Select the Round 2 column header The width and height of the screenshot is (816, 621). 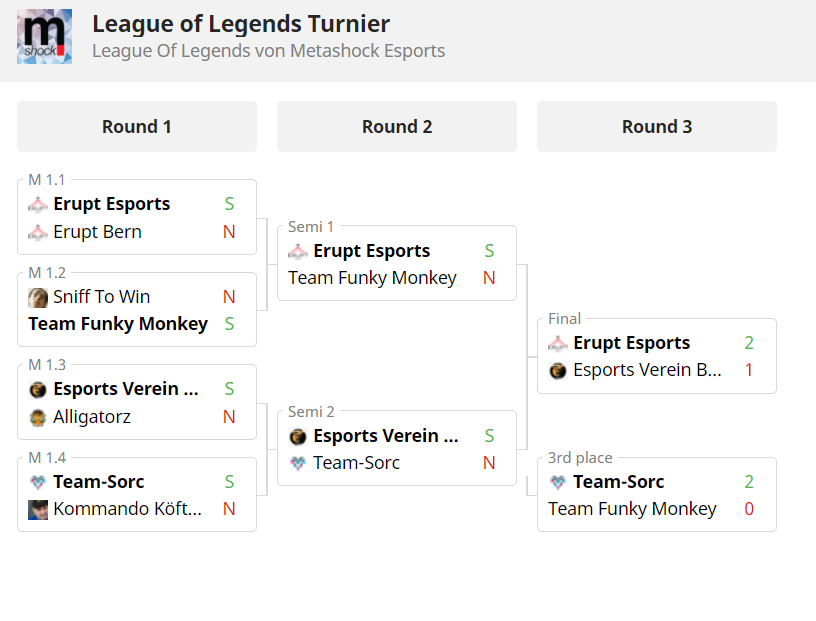point(397,126)
